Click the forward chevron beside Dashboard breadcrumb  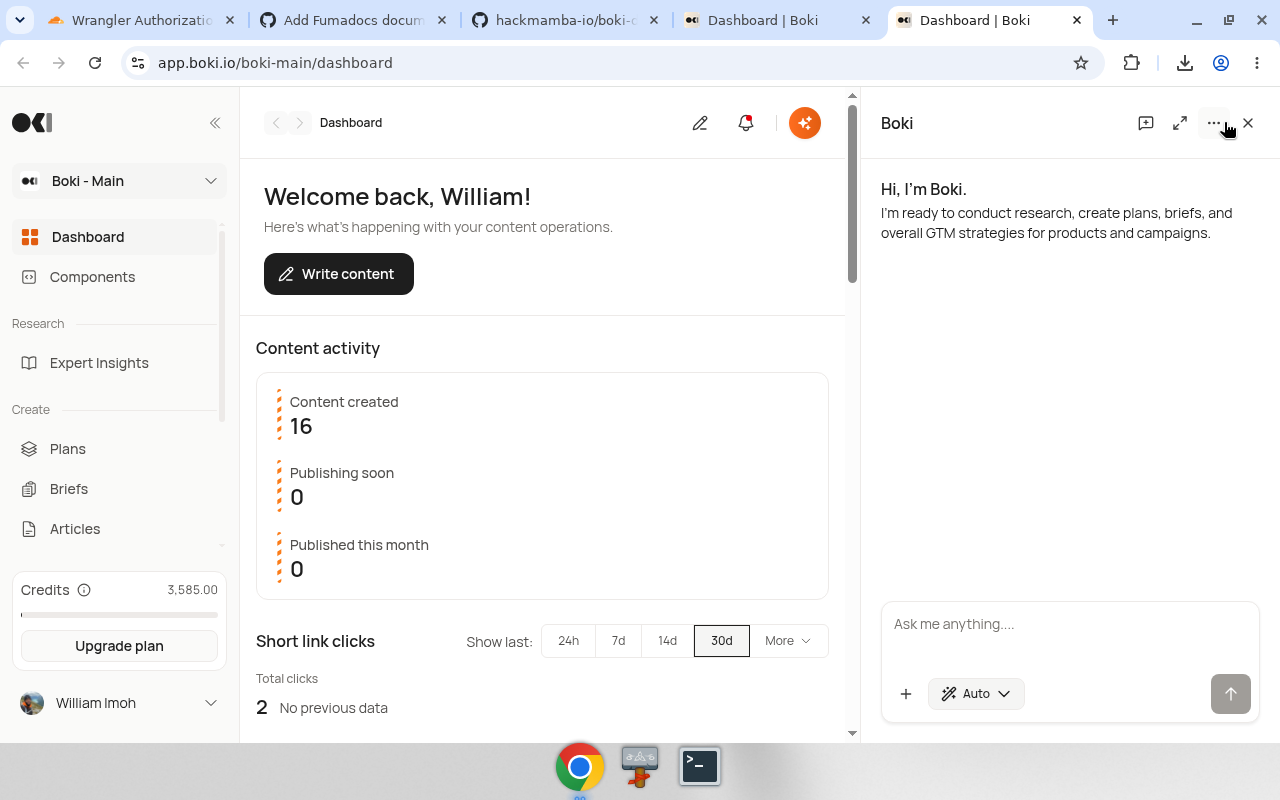tap(299, 123)
